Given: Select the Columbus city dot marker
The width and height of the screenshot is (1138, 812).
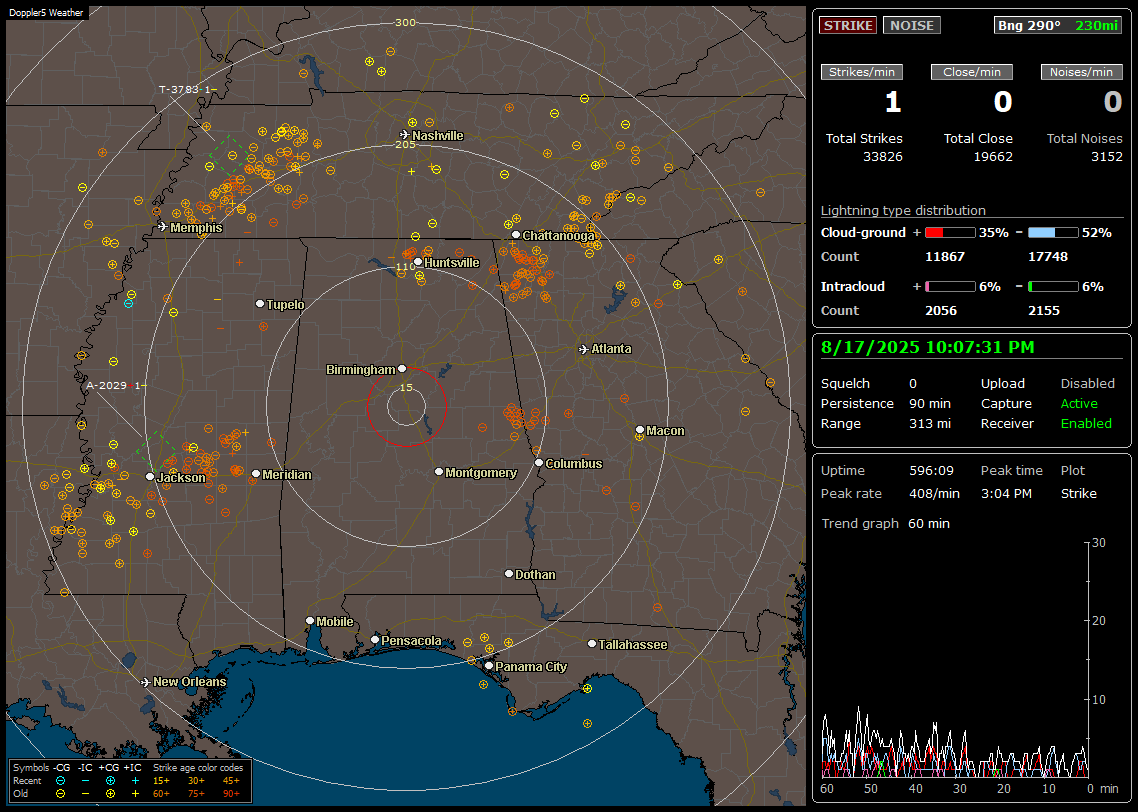Looking at the screenshot, I should pos(539,462).
